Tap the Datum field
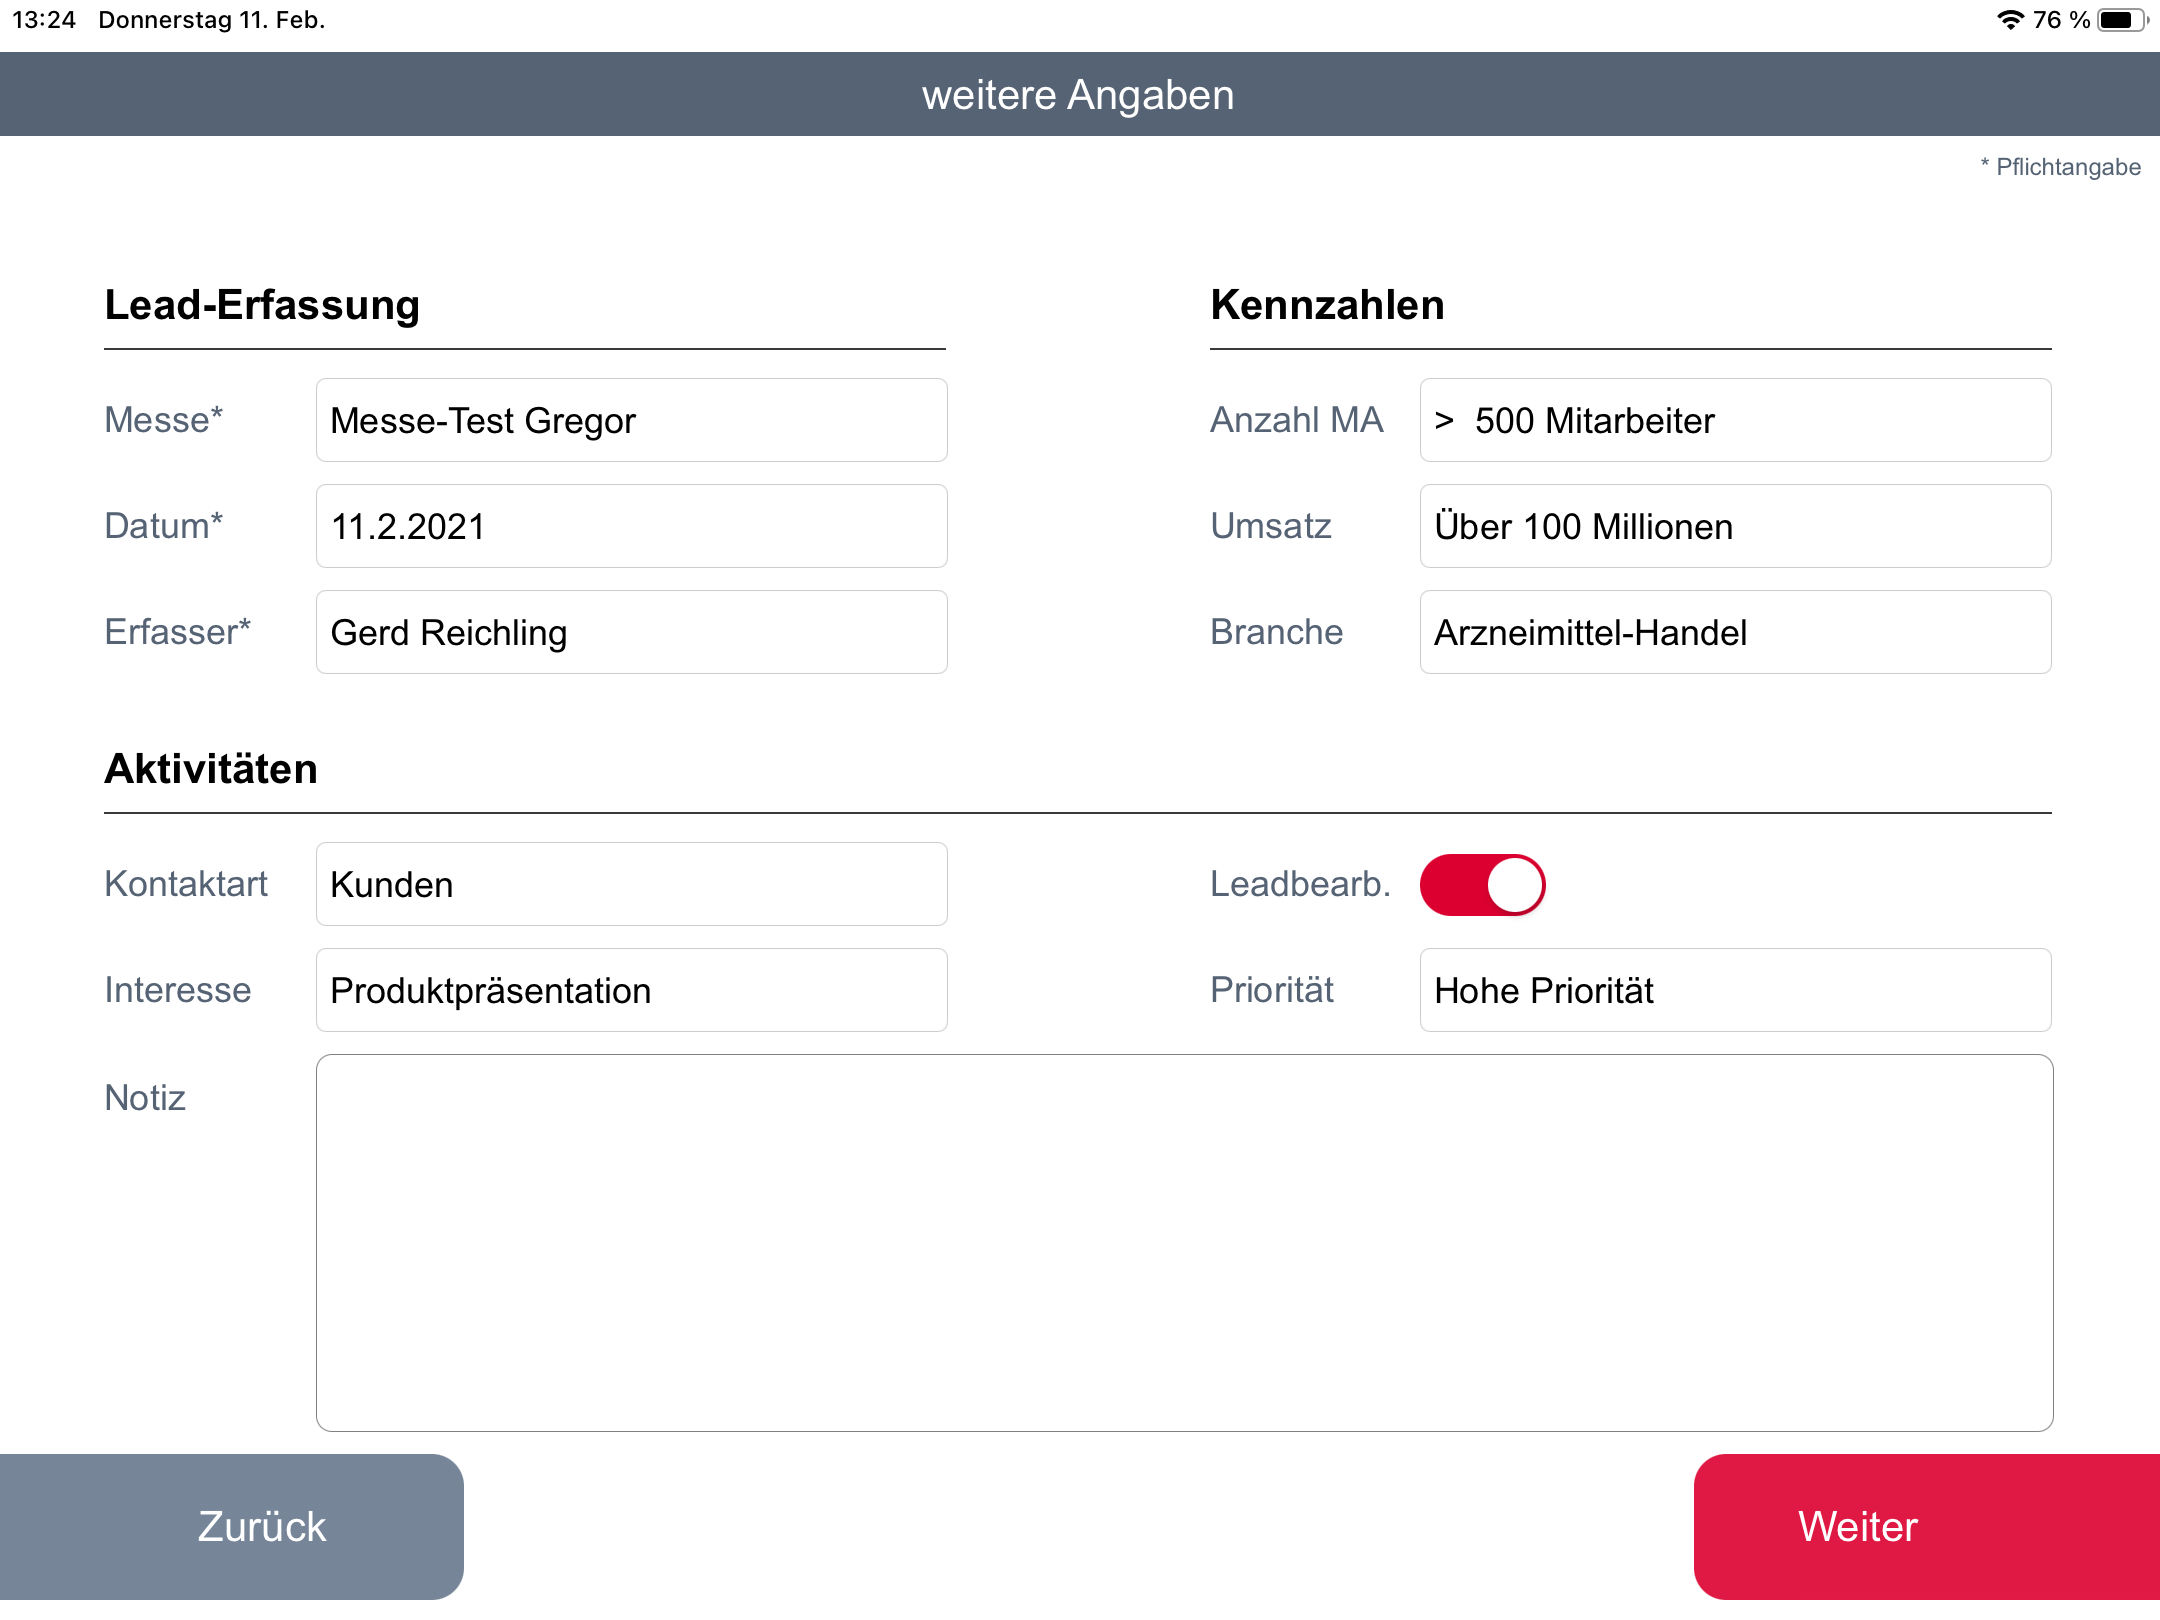The width and height of the screenshot is (2160, 1620). pyautogui.click(x=631, y=526)
